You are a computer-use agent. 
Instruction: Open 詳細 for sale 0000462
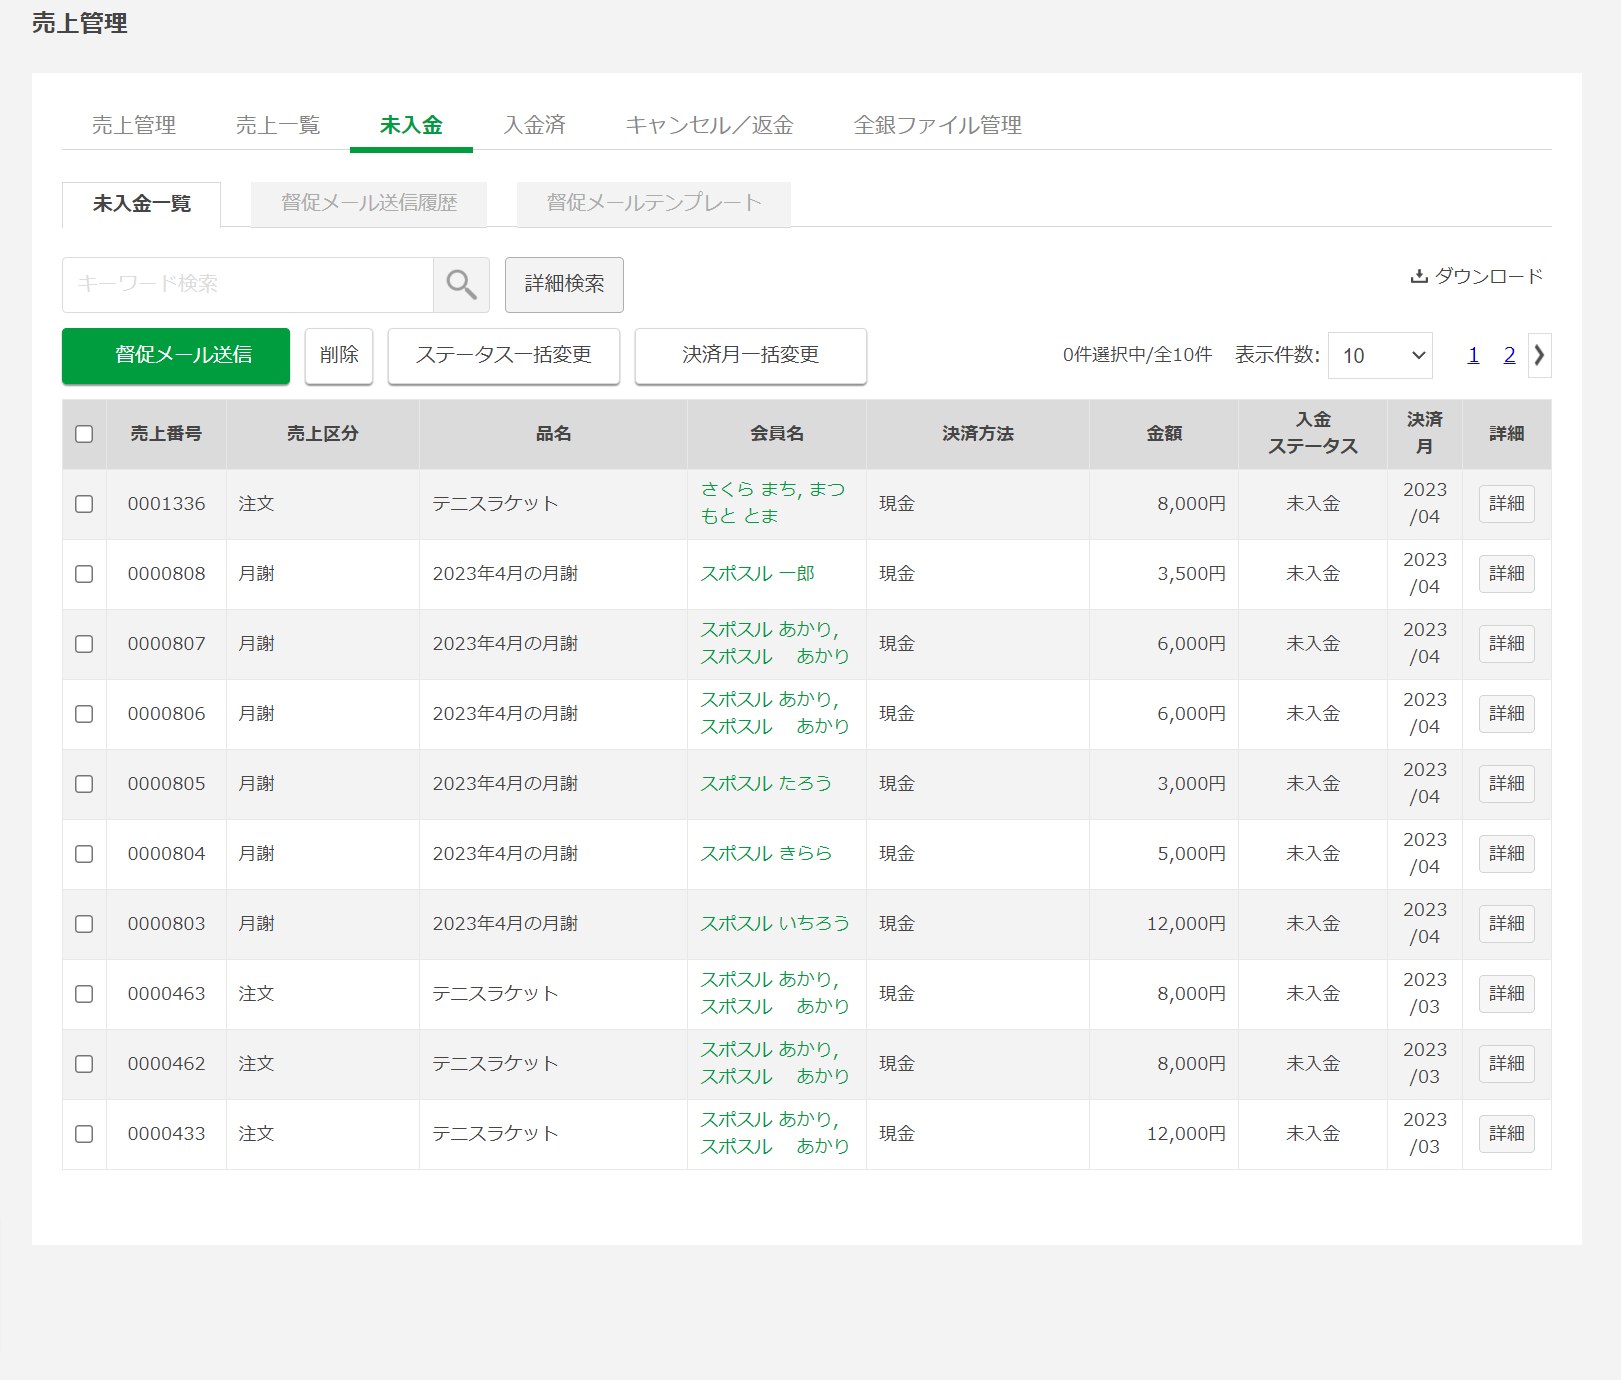point(1507,1064)
